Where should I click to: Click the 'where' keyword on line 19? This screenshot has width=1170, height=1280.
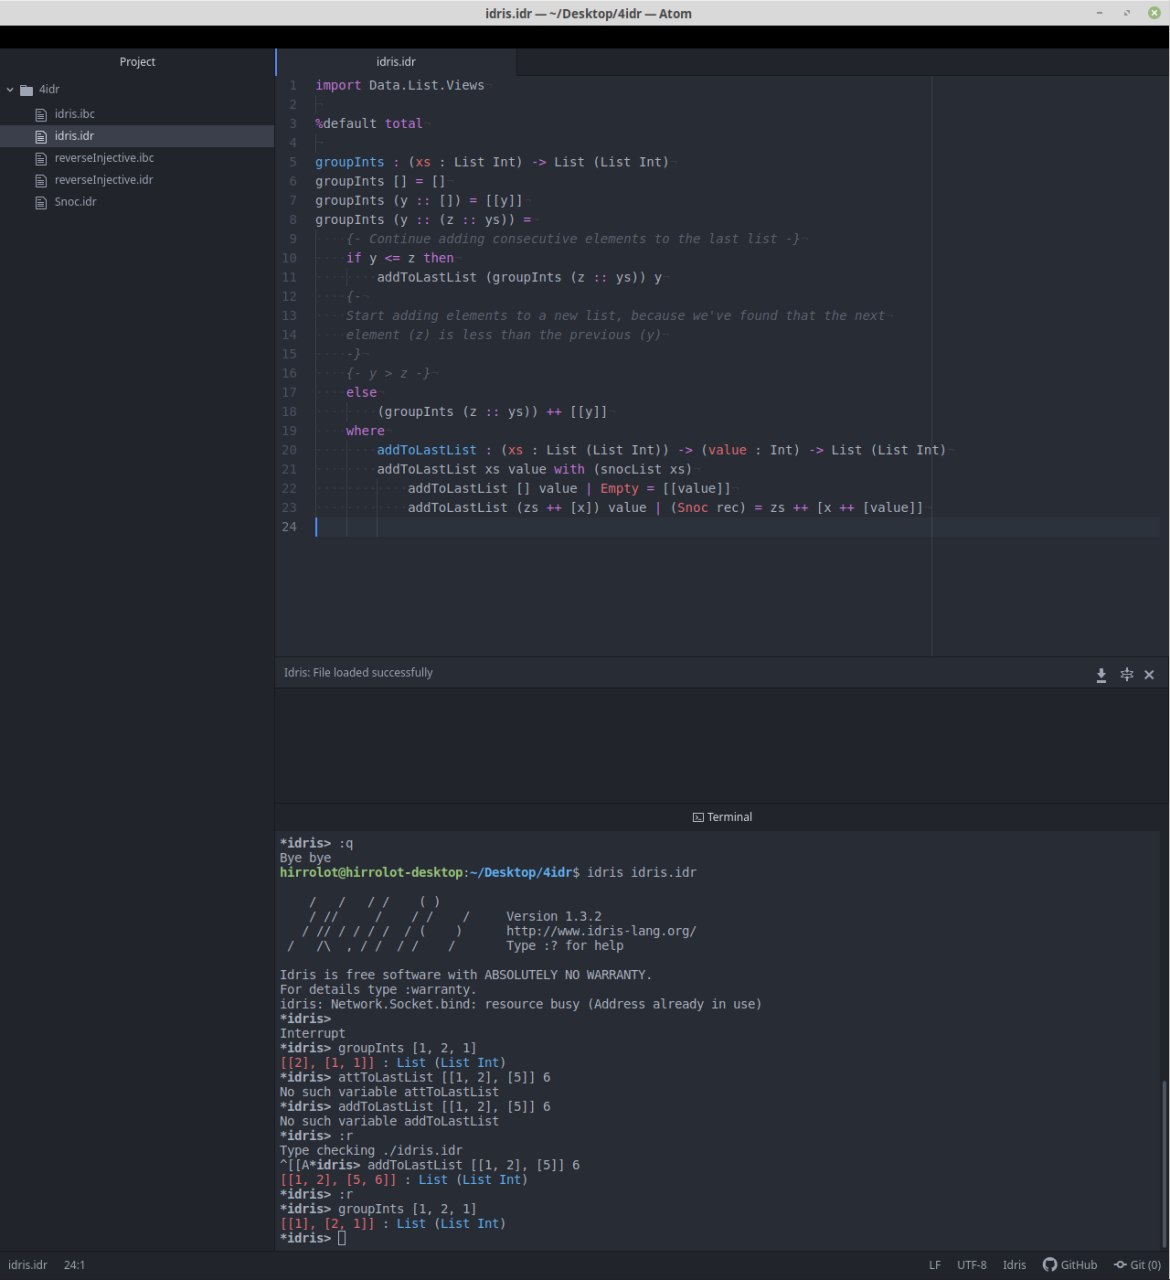[x=365, y=431]
